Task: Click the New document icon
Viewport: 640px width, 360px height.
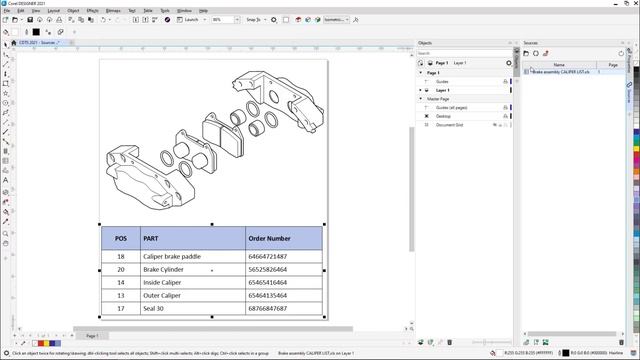Action: point(5,20)
